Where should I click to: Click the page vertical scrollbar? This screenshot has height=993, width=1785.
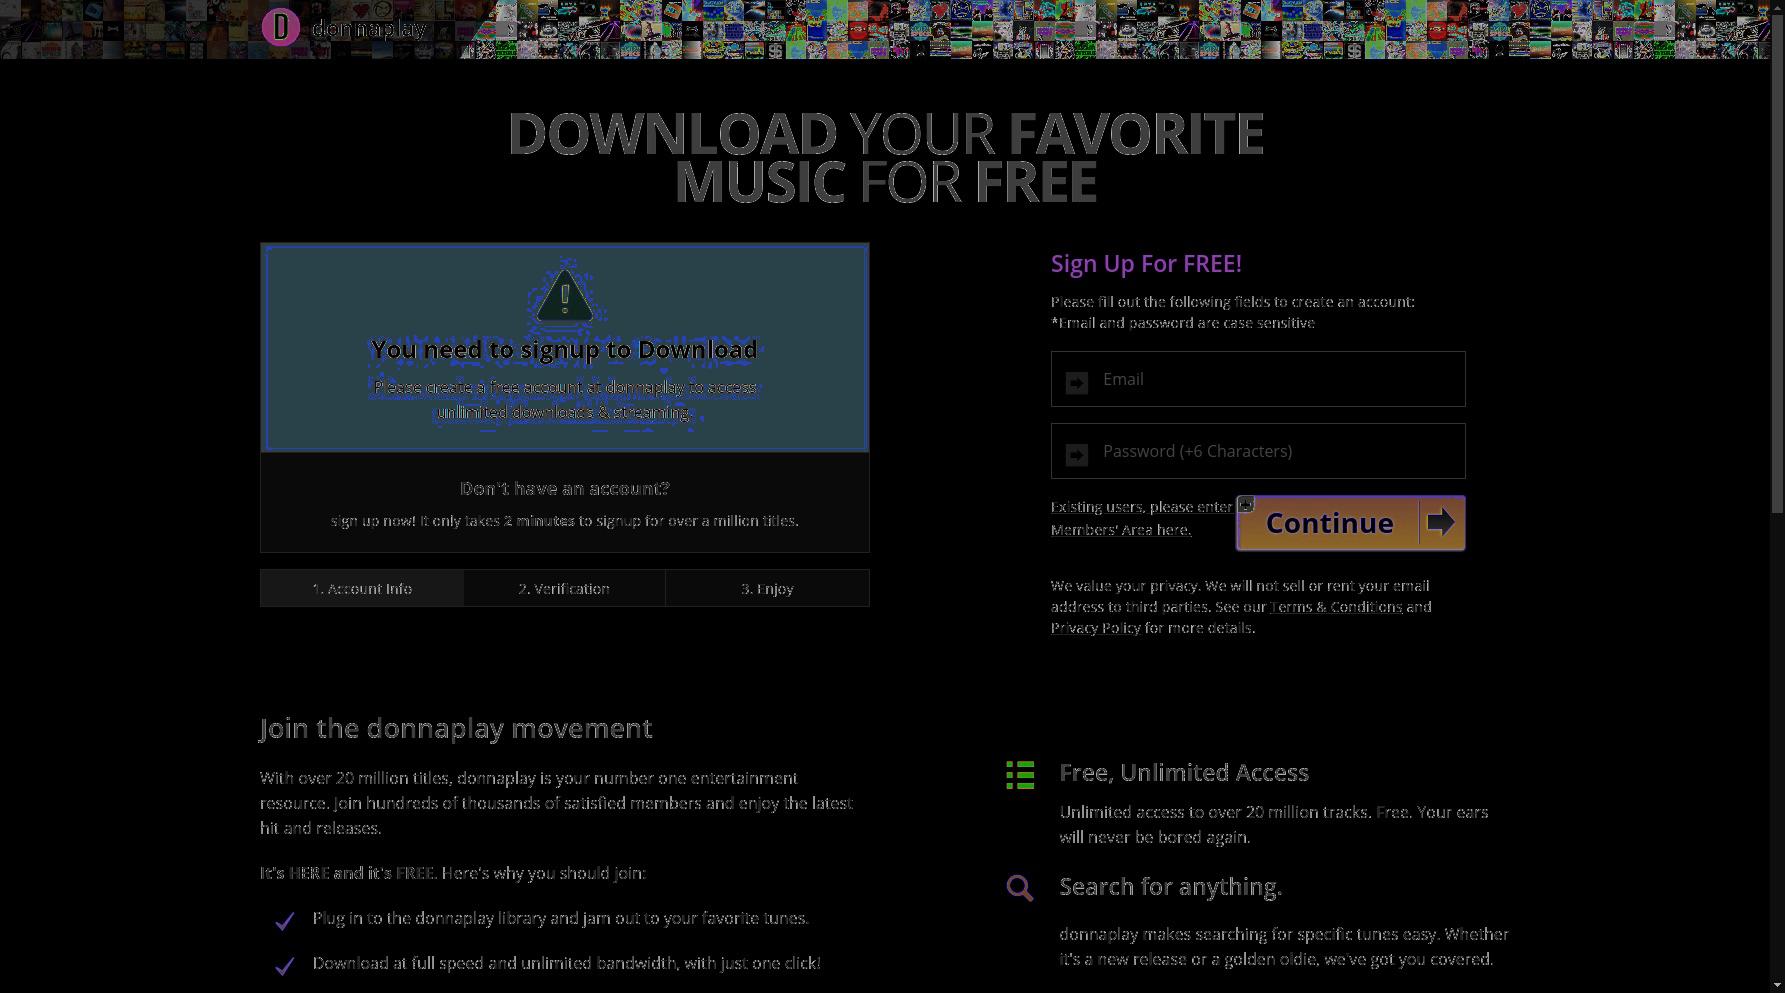point(1777,496)
